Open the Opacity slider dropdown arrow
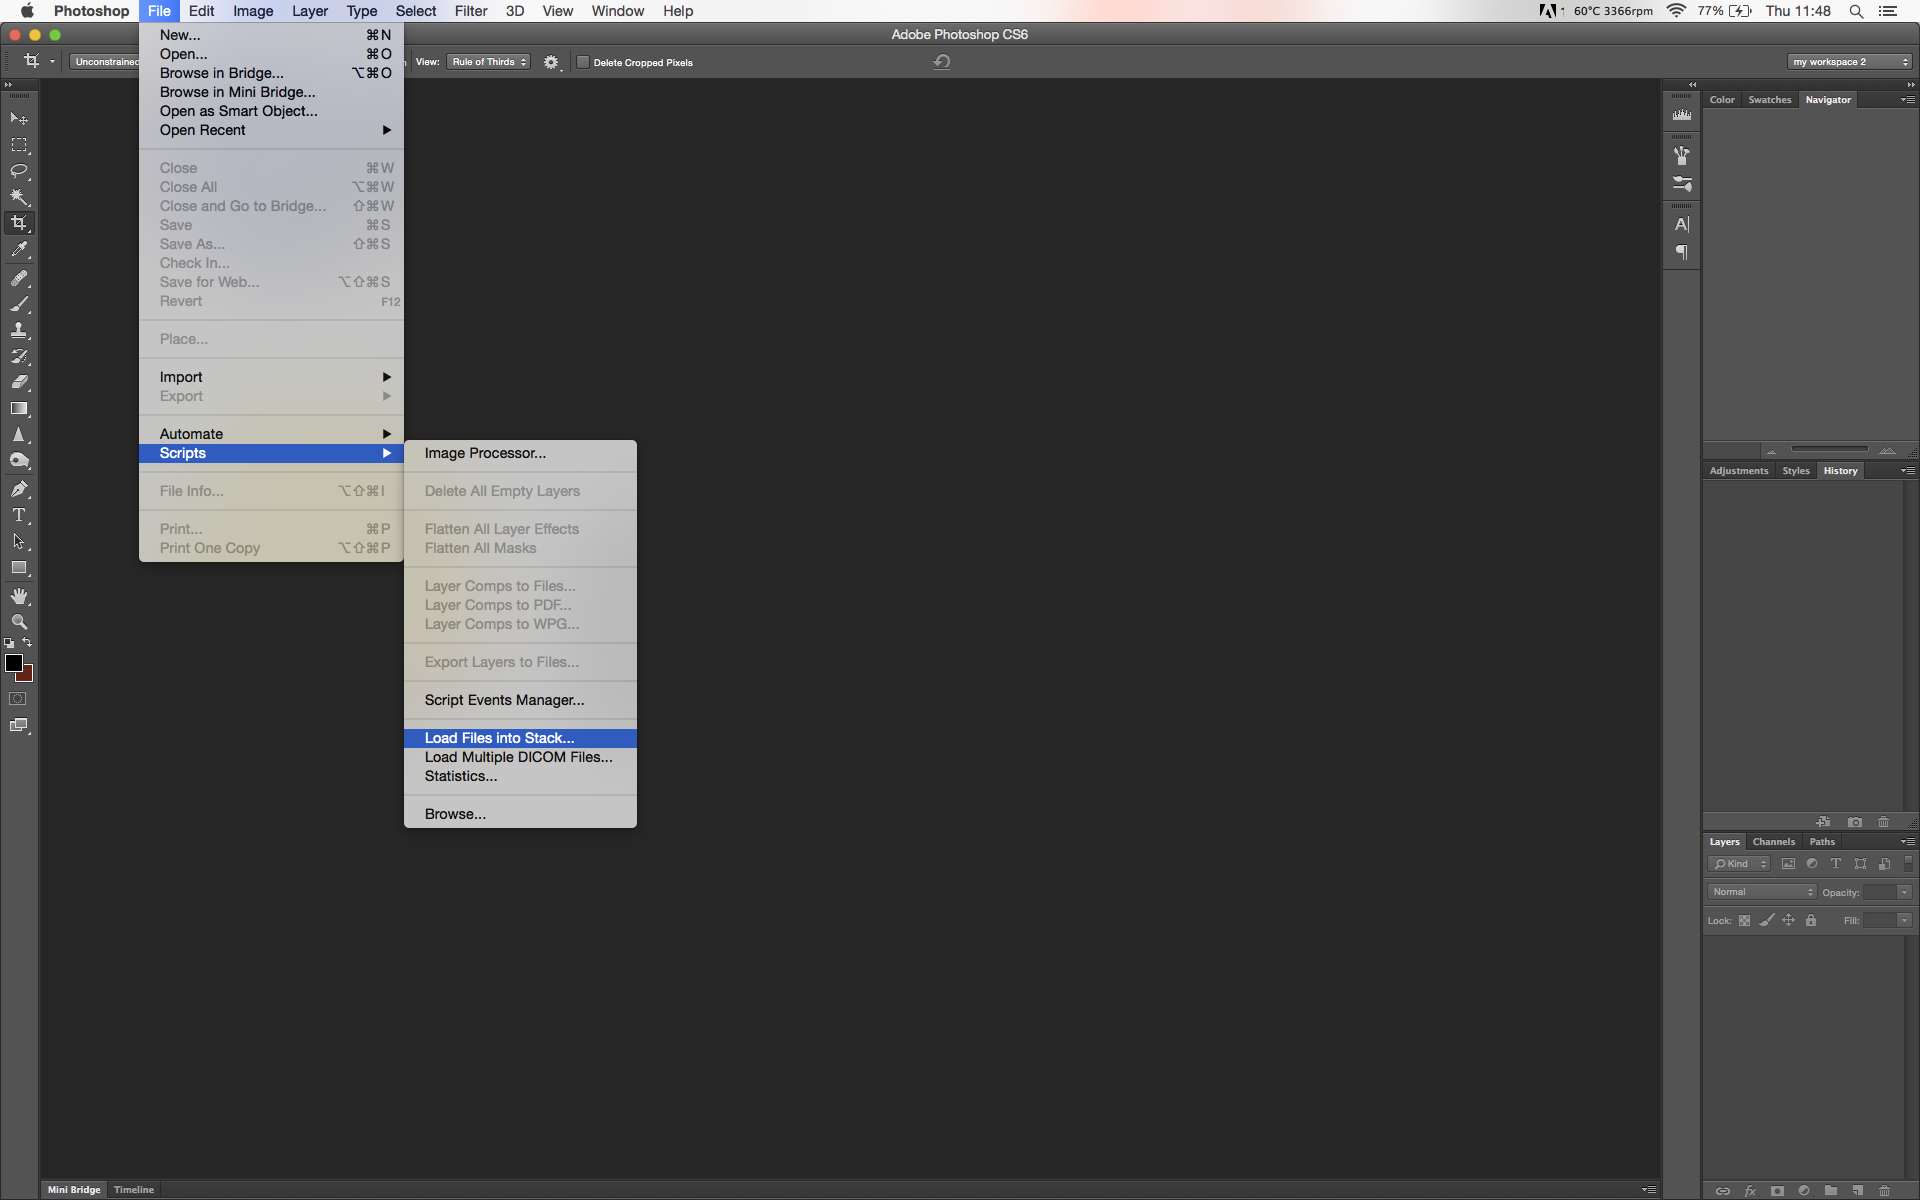 pyautogui.click(x=1904, y=892)
